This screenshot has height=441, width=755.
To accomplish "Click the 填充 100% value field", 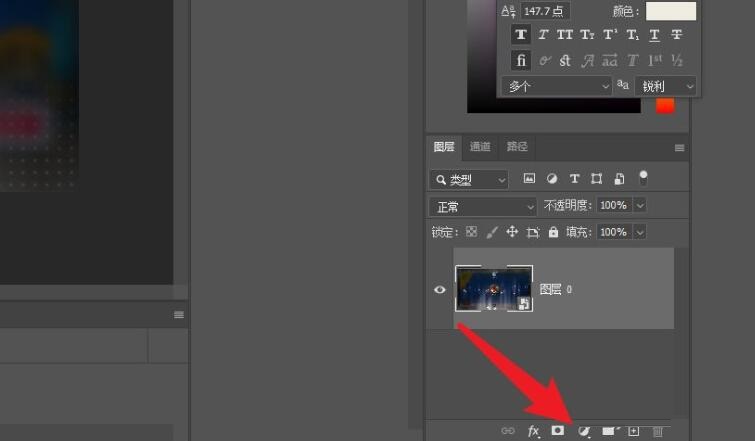I will [614, 233].
